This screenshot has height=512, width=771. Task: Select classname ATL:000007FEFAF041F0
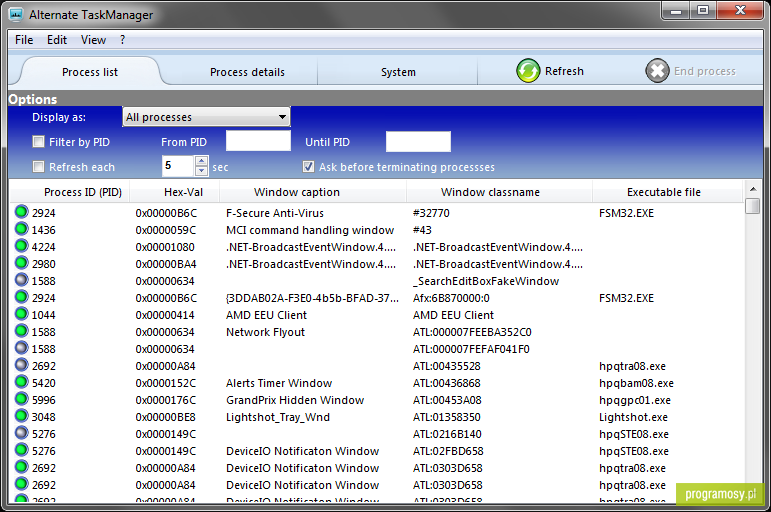[x=471, y=349]
